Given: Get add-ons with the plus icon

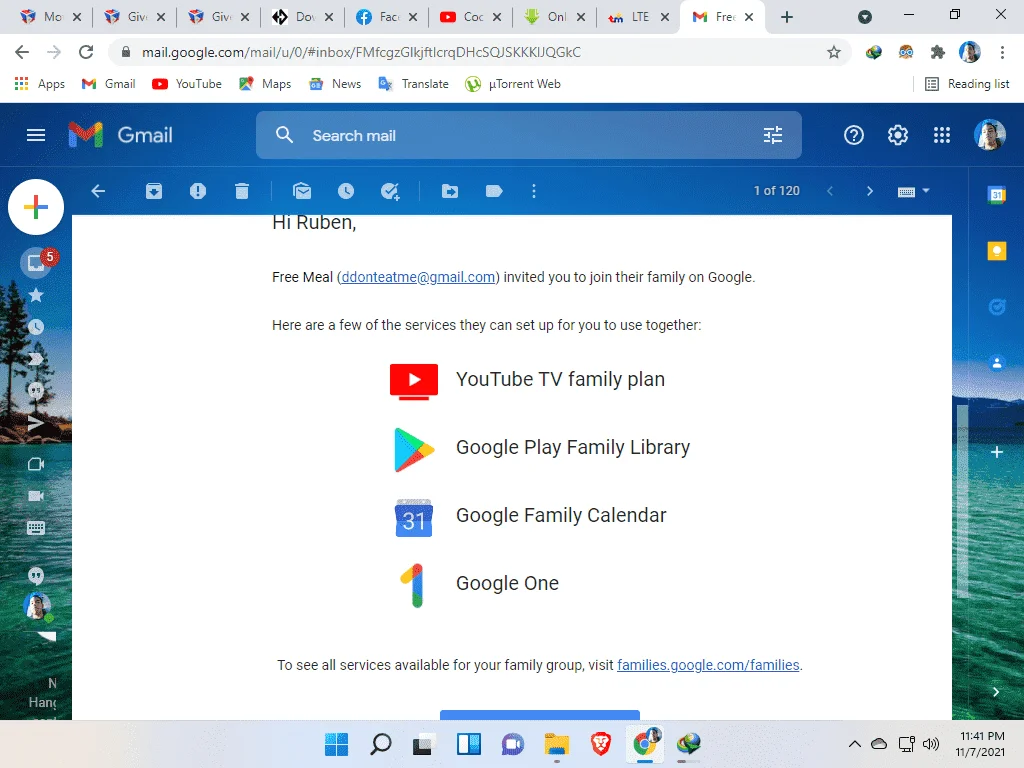Looking at the screenshot, I should pos(997,452).
